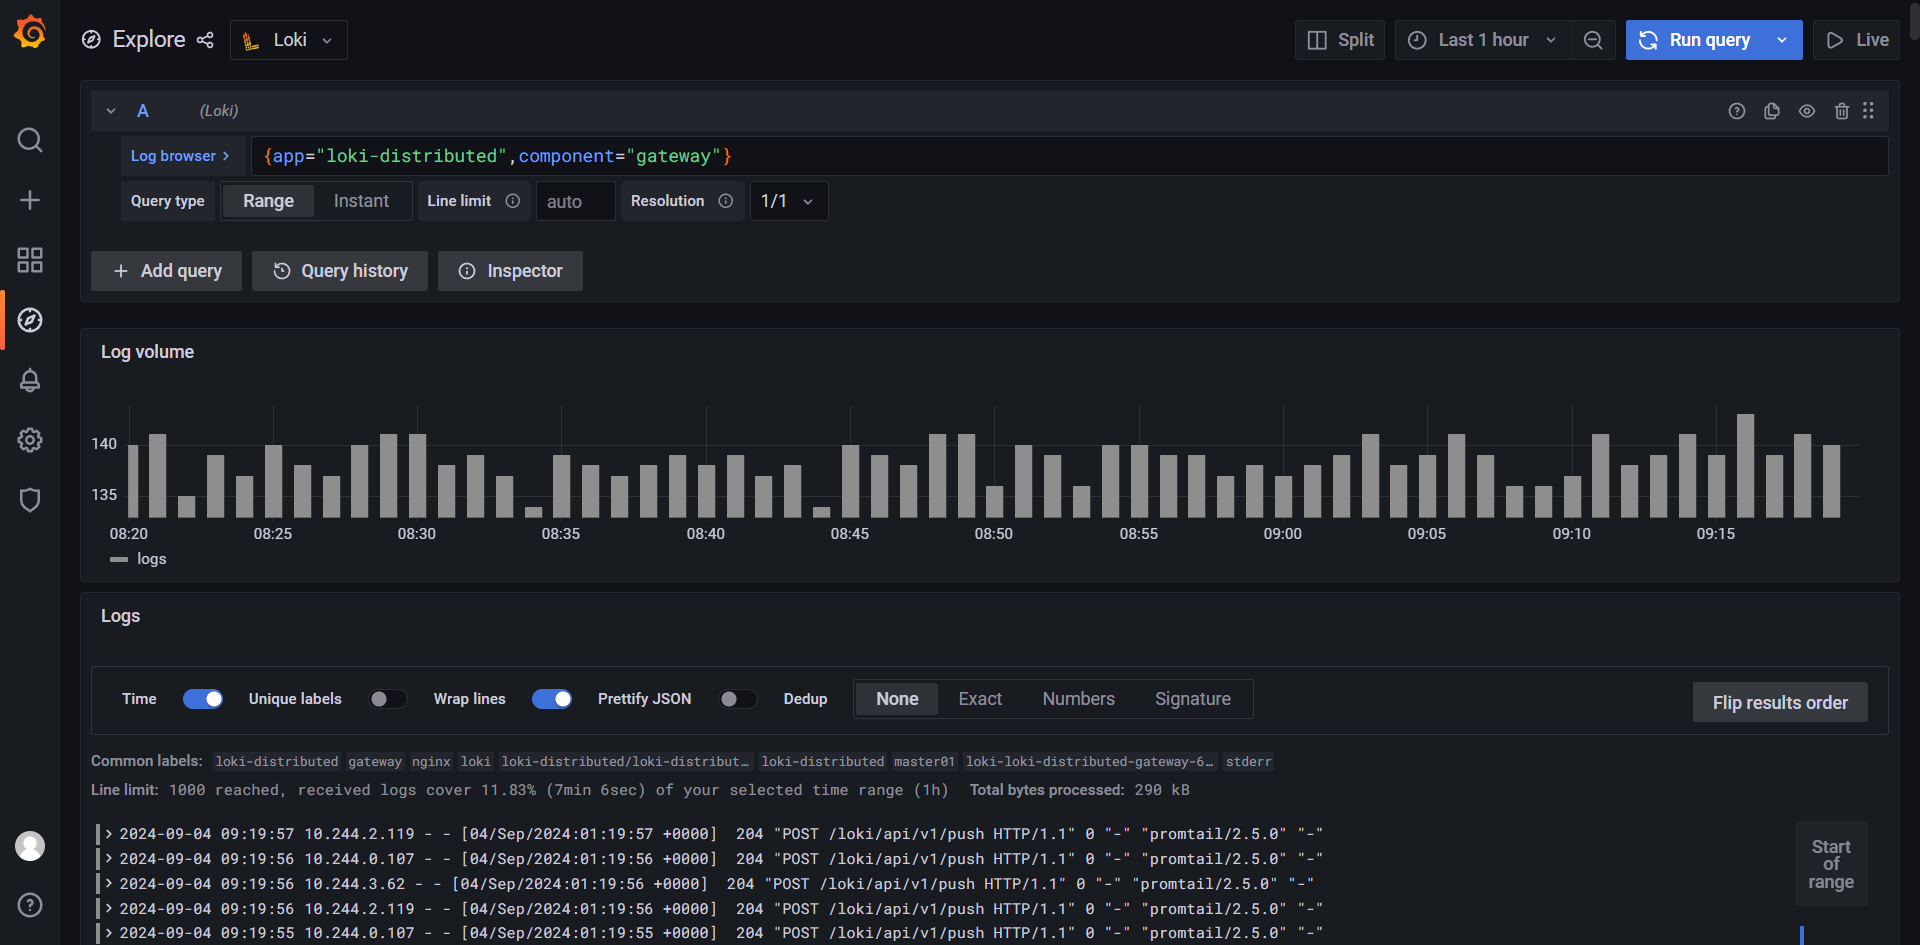Click the Line limit info icon
This screenshot has width=1920, height=945.
click(513, 201)
